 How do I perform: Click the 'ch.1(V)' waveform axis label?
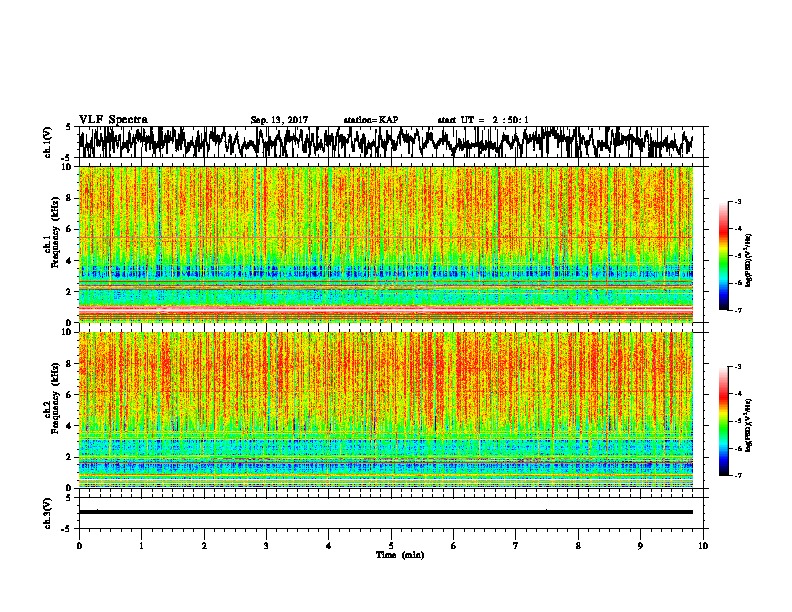[48, 142]
